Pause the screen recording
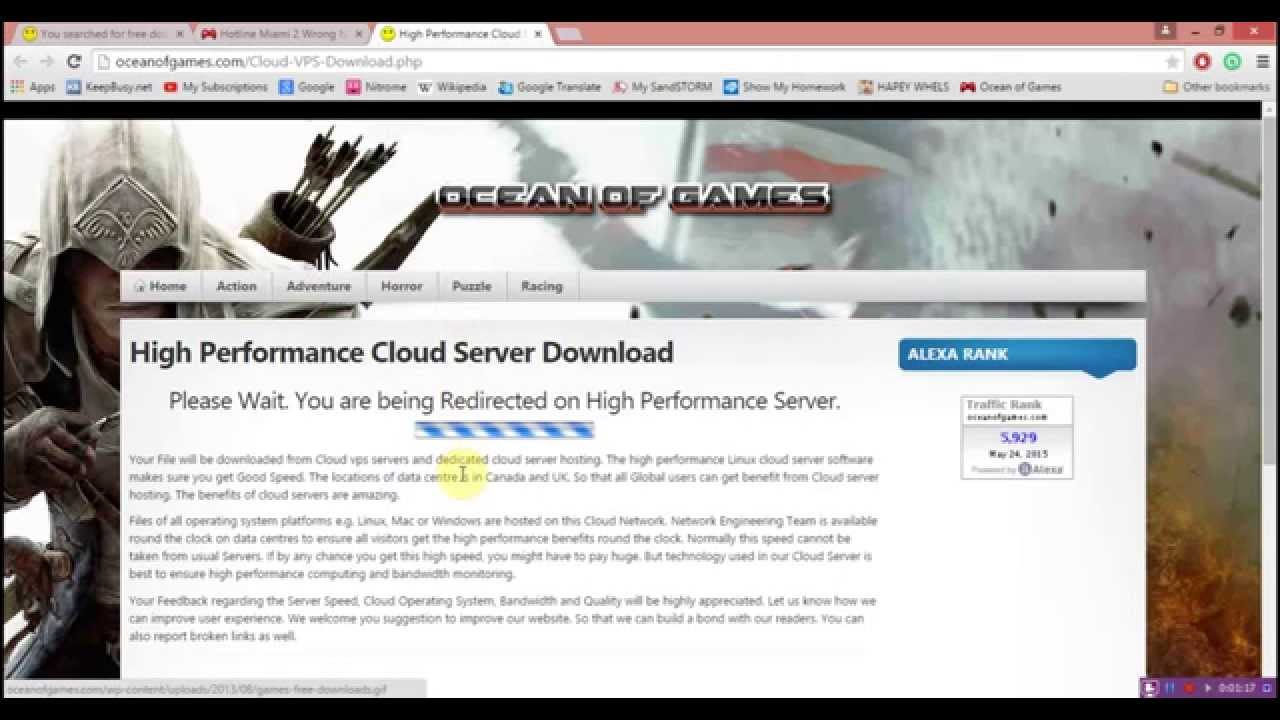 [x=1170, y=688]
